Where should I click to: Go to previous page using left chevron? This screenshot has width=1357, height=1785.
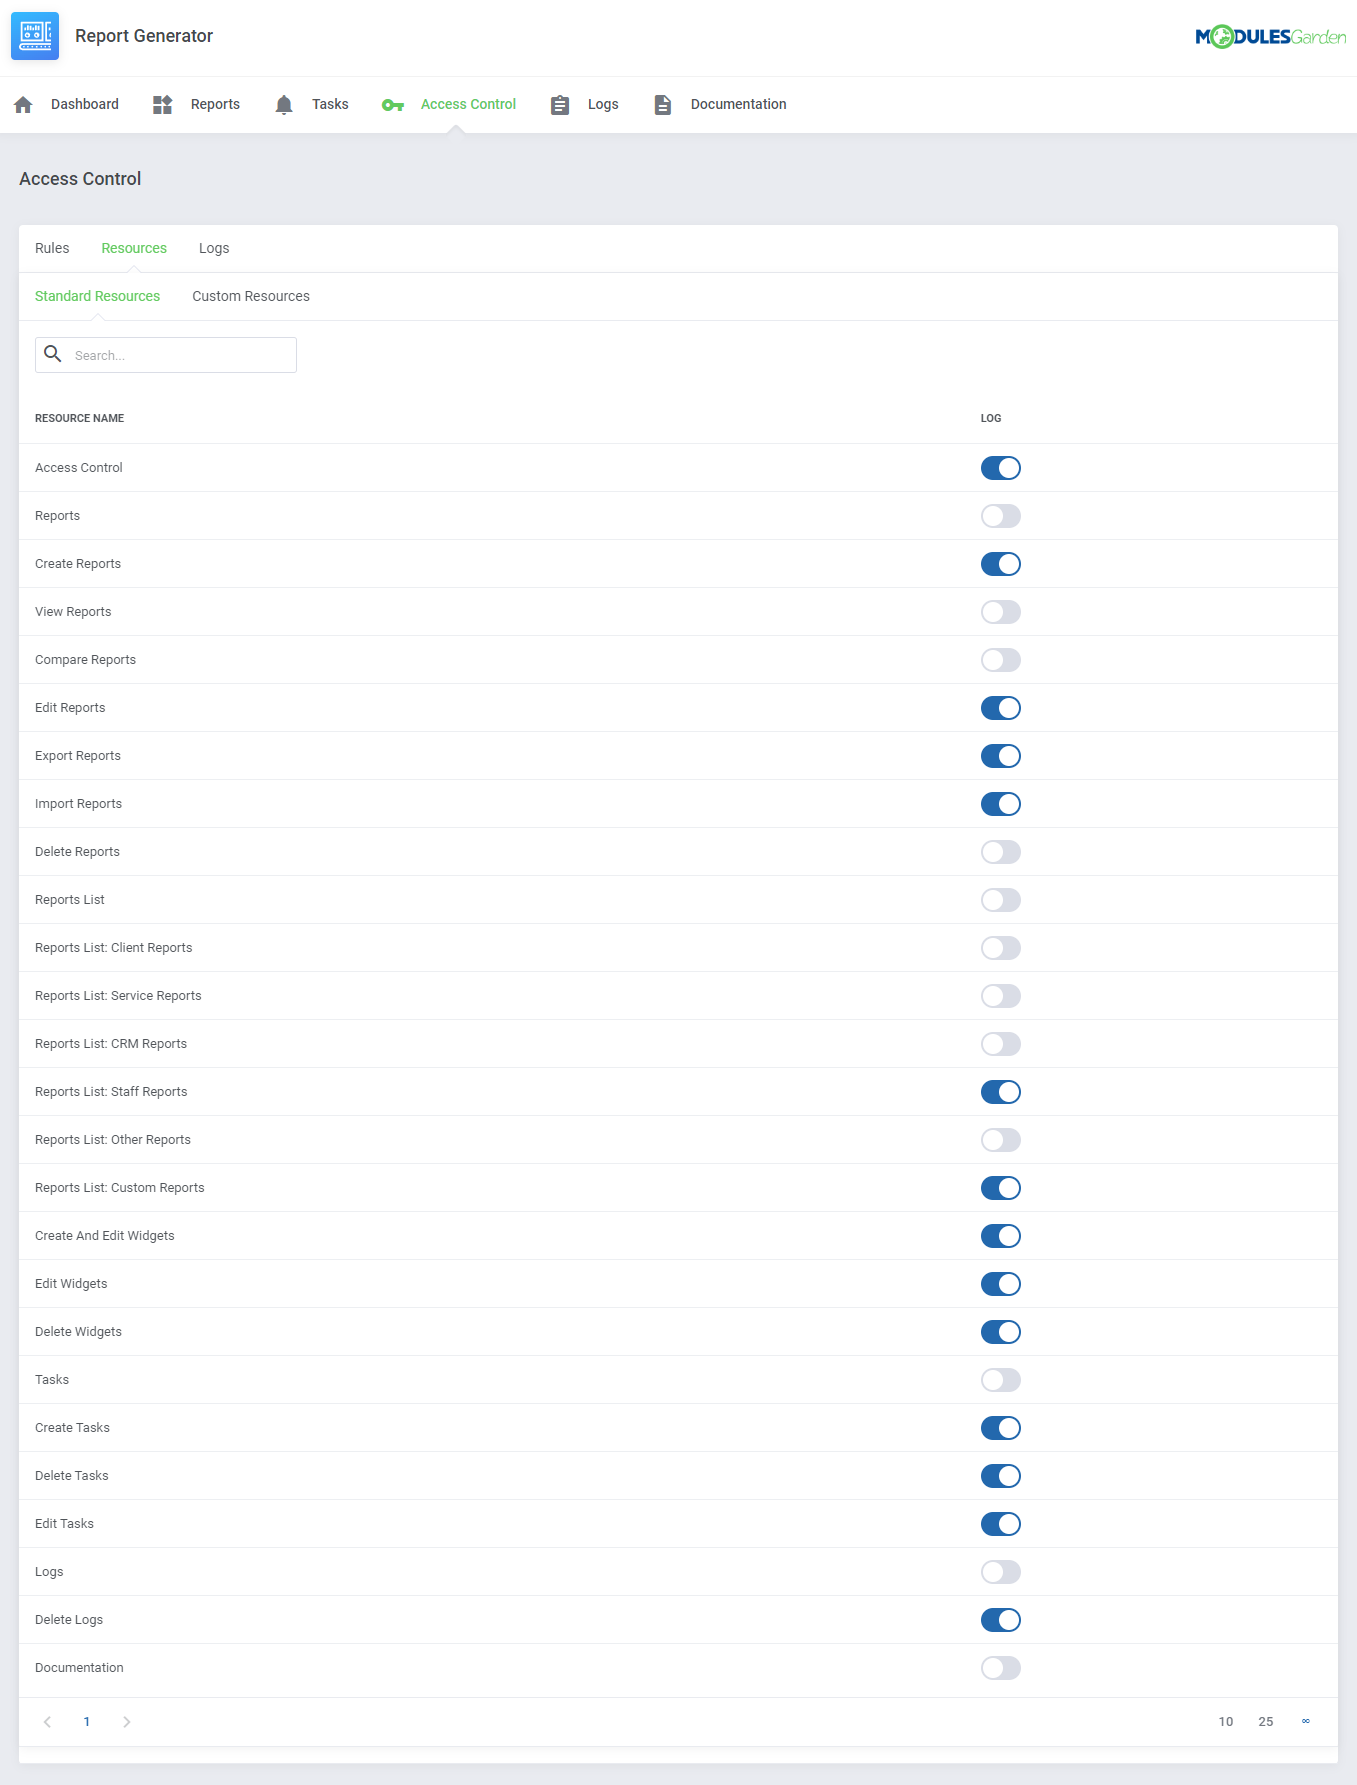(x=47, y=1722)
